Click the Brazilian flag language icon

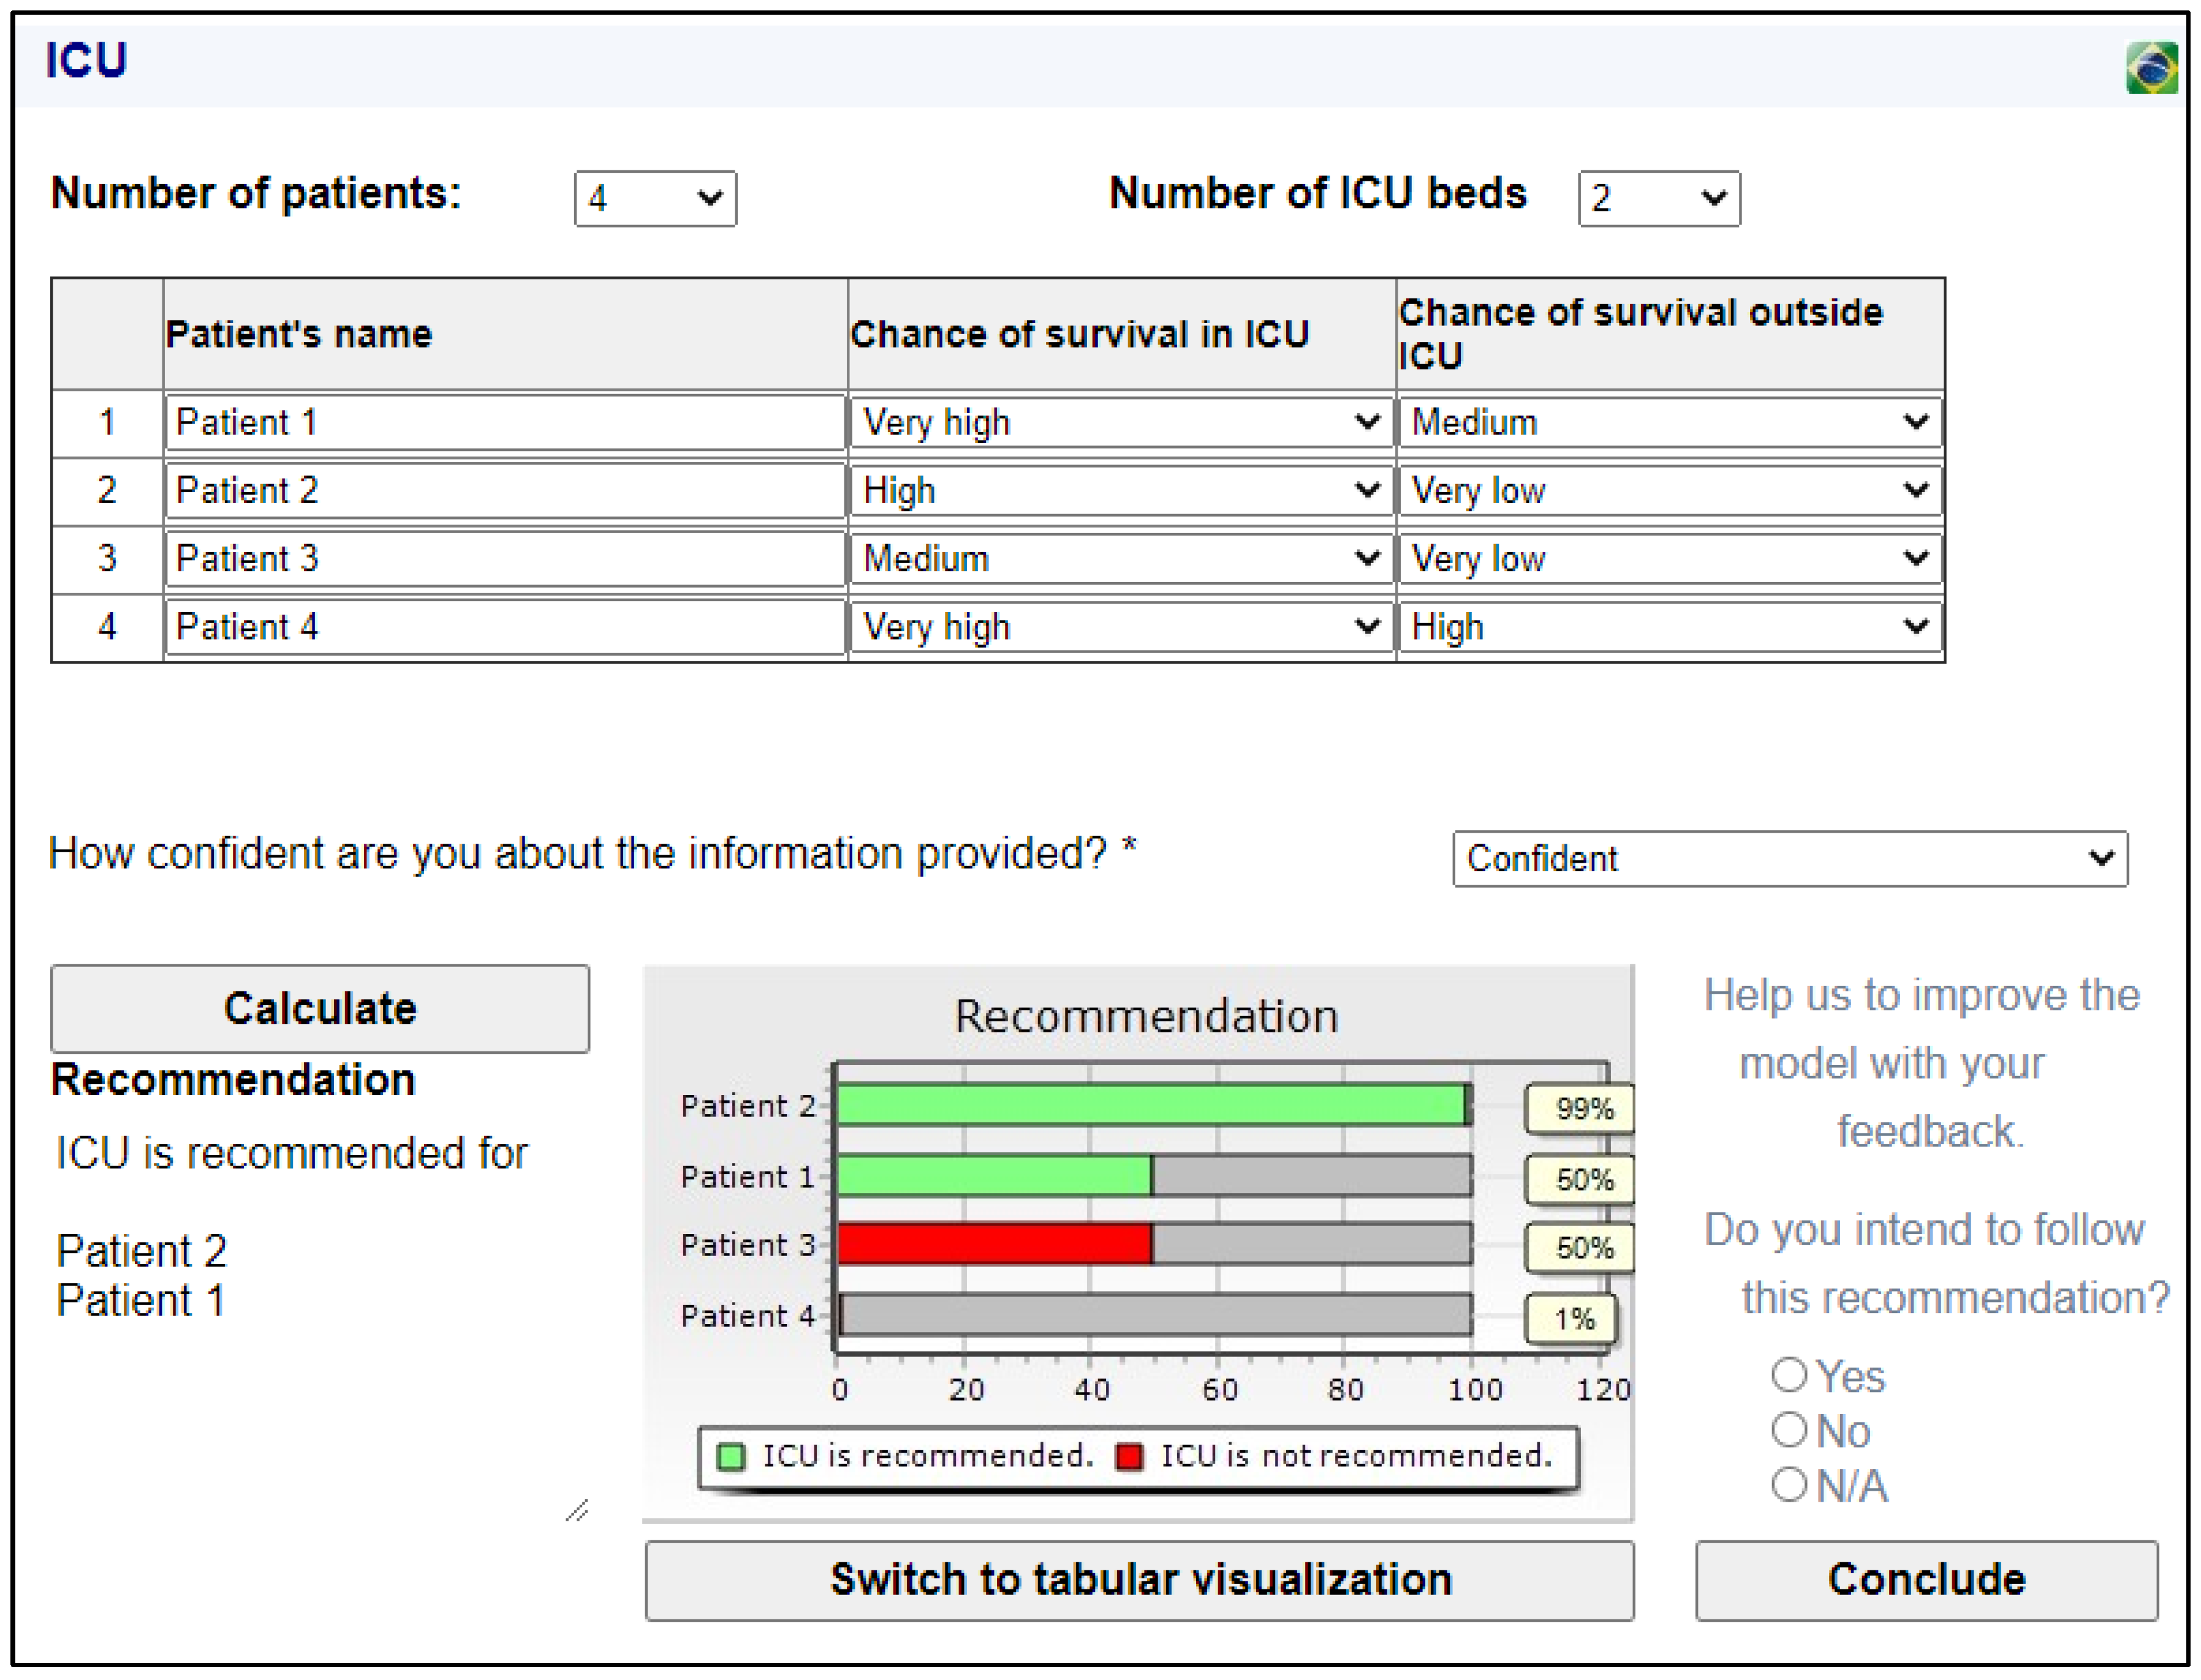point(2150,68)
